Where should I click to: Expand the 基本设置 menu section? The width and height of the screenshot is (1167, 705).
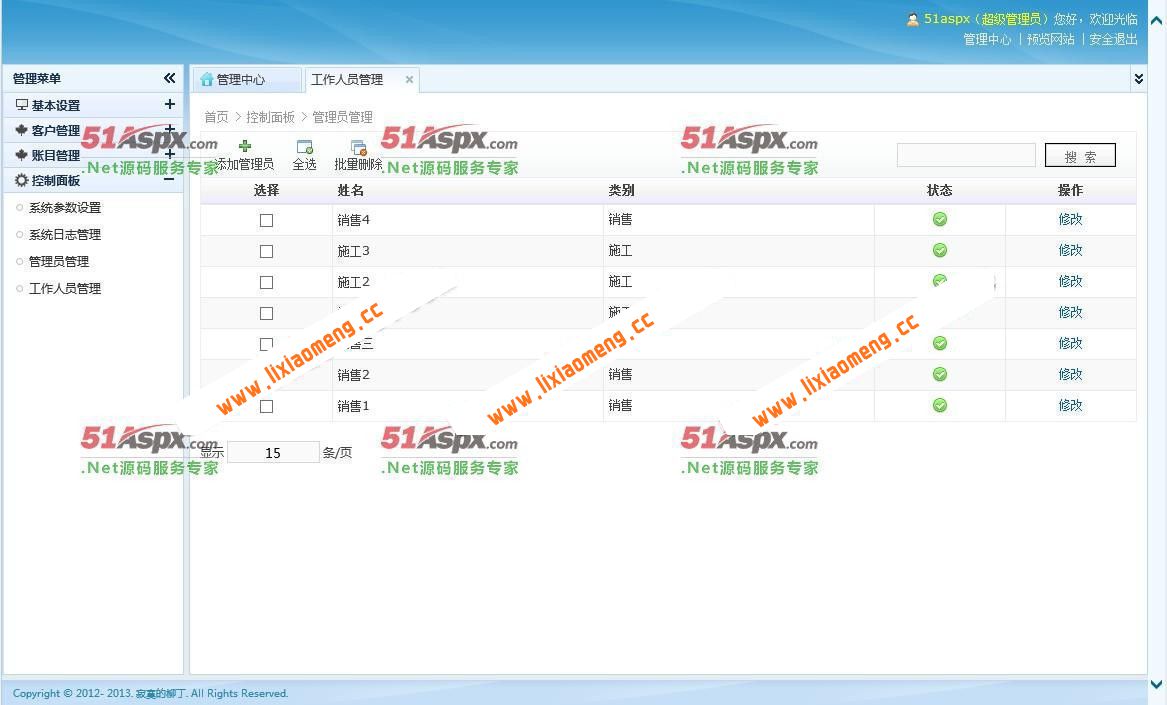click(x=170, y=104)
